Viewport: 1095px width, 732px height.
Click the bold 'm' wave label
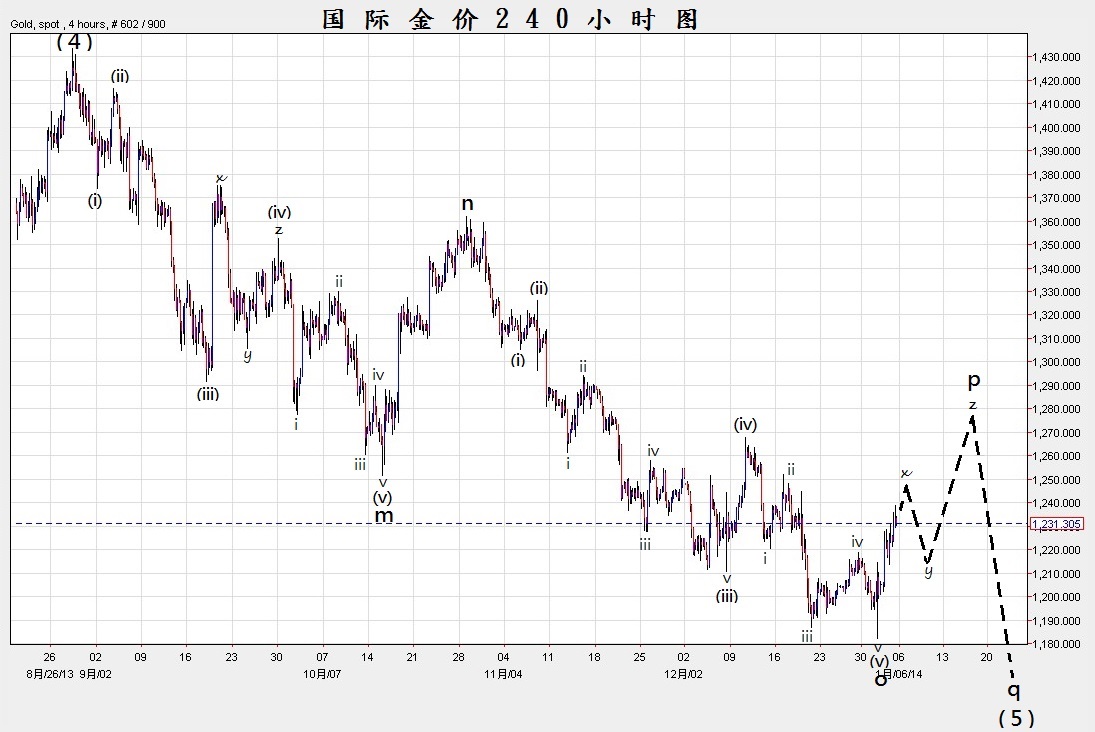(x=384, y=516)
